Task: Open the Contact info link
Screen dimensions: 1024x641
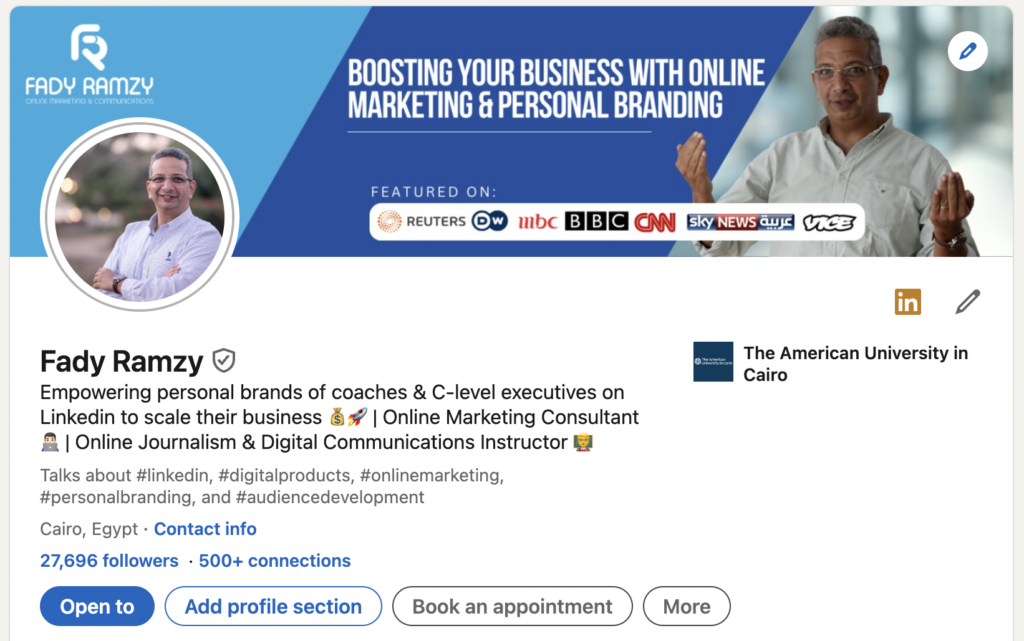Action: (x=205, y=529)
